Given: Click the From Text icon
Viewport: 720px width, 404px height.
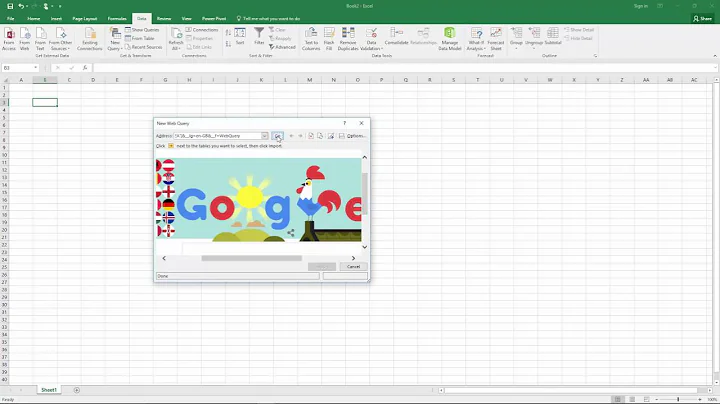Looking at the screenshot, I should pyautogui.click(x=40, y=39).
